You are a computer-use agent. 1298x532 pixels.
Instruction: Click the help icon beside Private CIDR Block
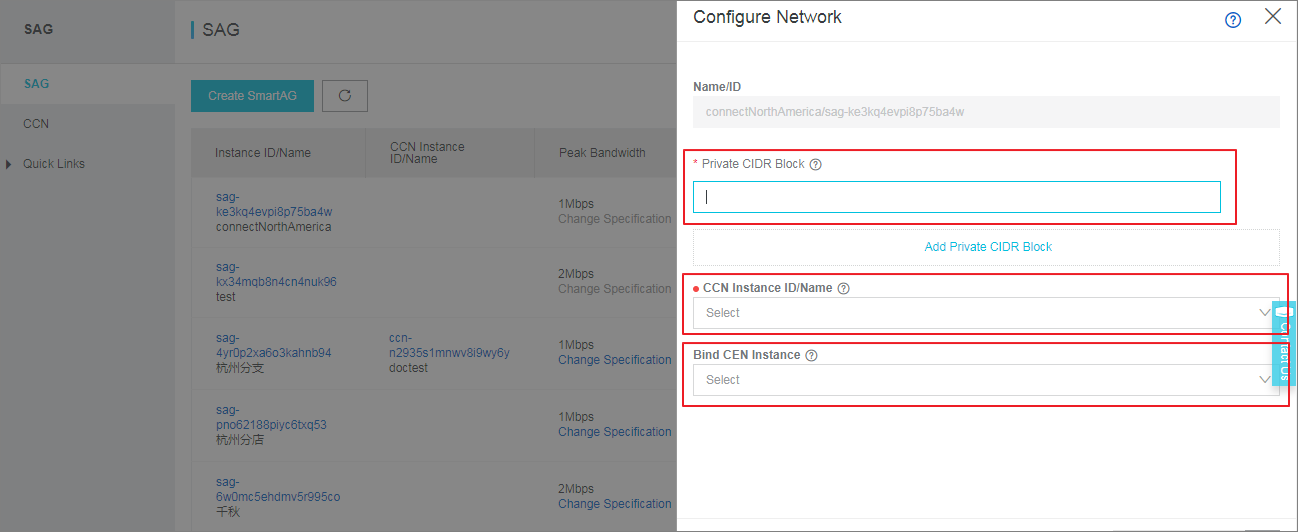tap(815, 164)
